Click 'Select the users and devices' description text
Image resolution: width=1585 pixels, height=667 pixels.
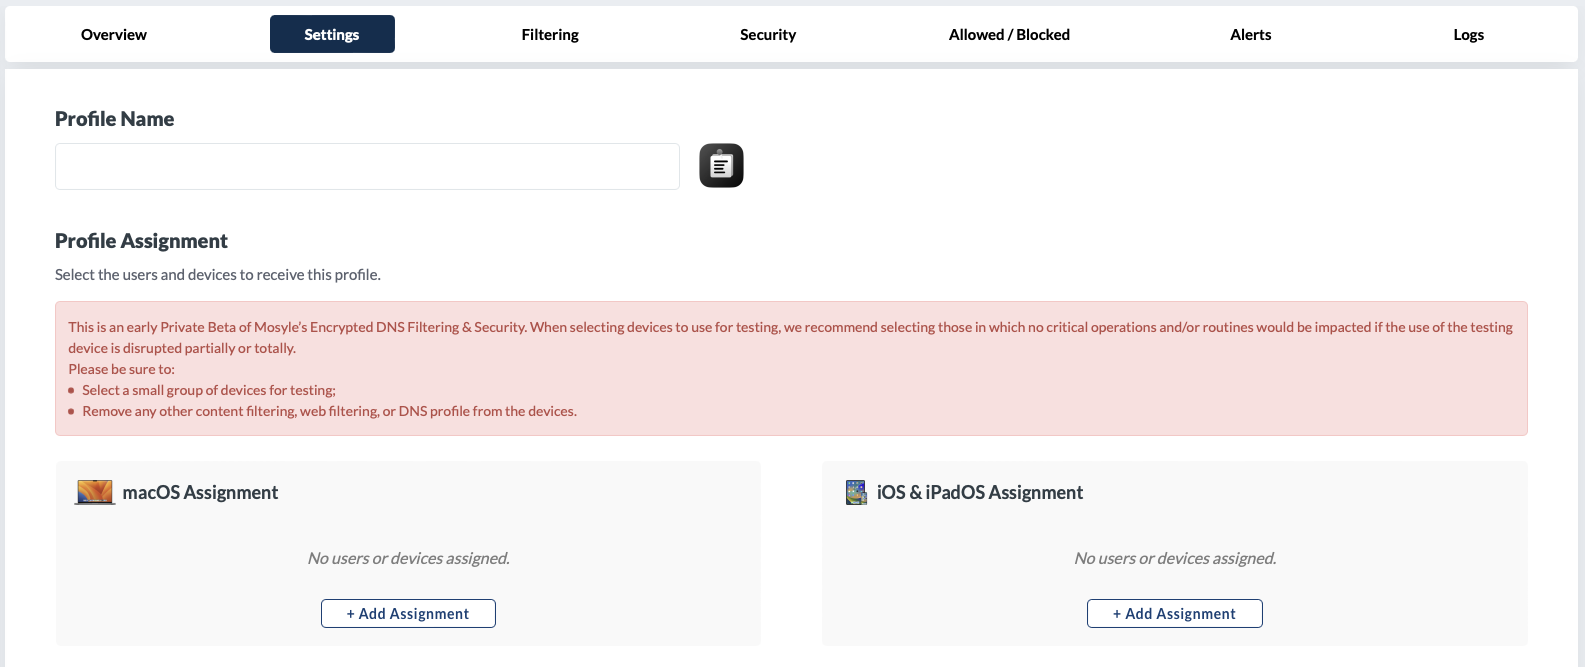click(x=218, y=275)
